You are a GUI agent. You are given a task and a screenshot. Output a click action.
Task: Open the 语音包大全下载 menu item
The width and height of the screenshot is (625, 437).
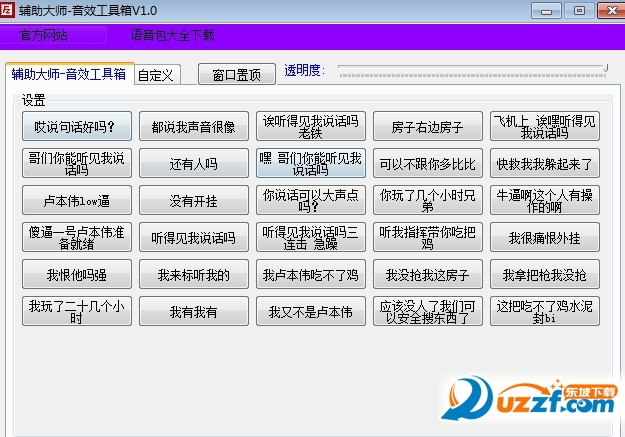172,35
